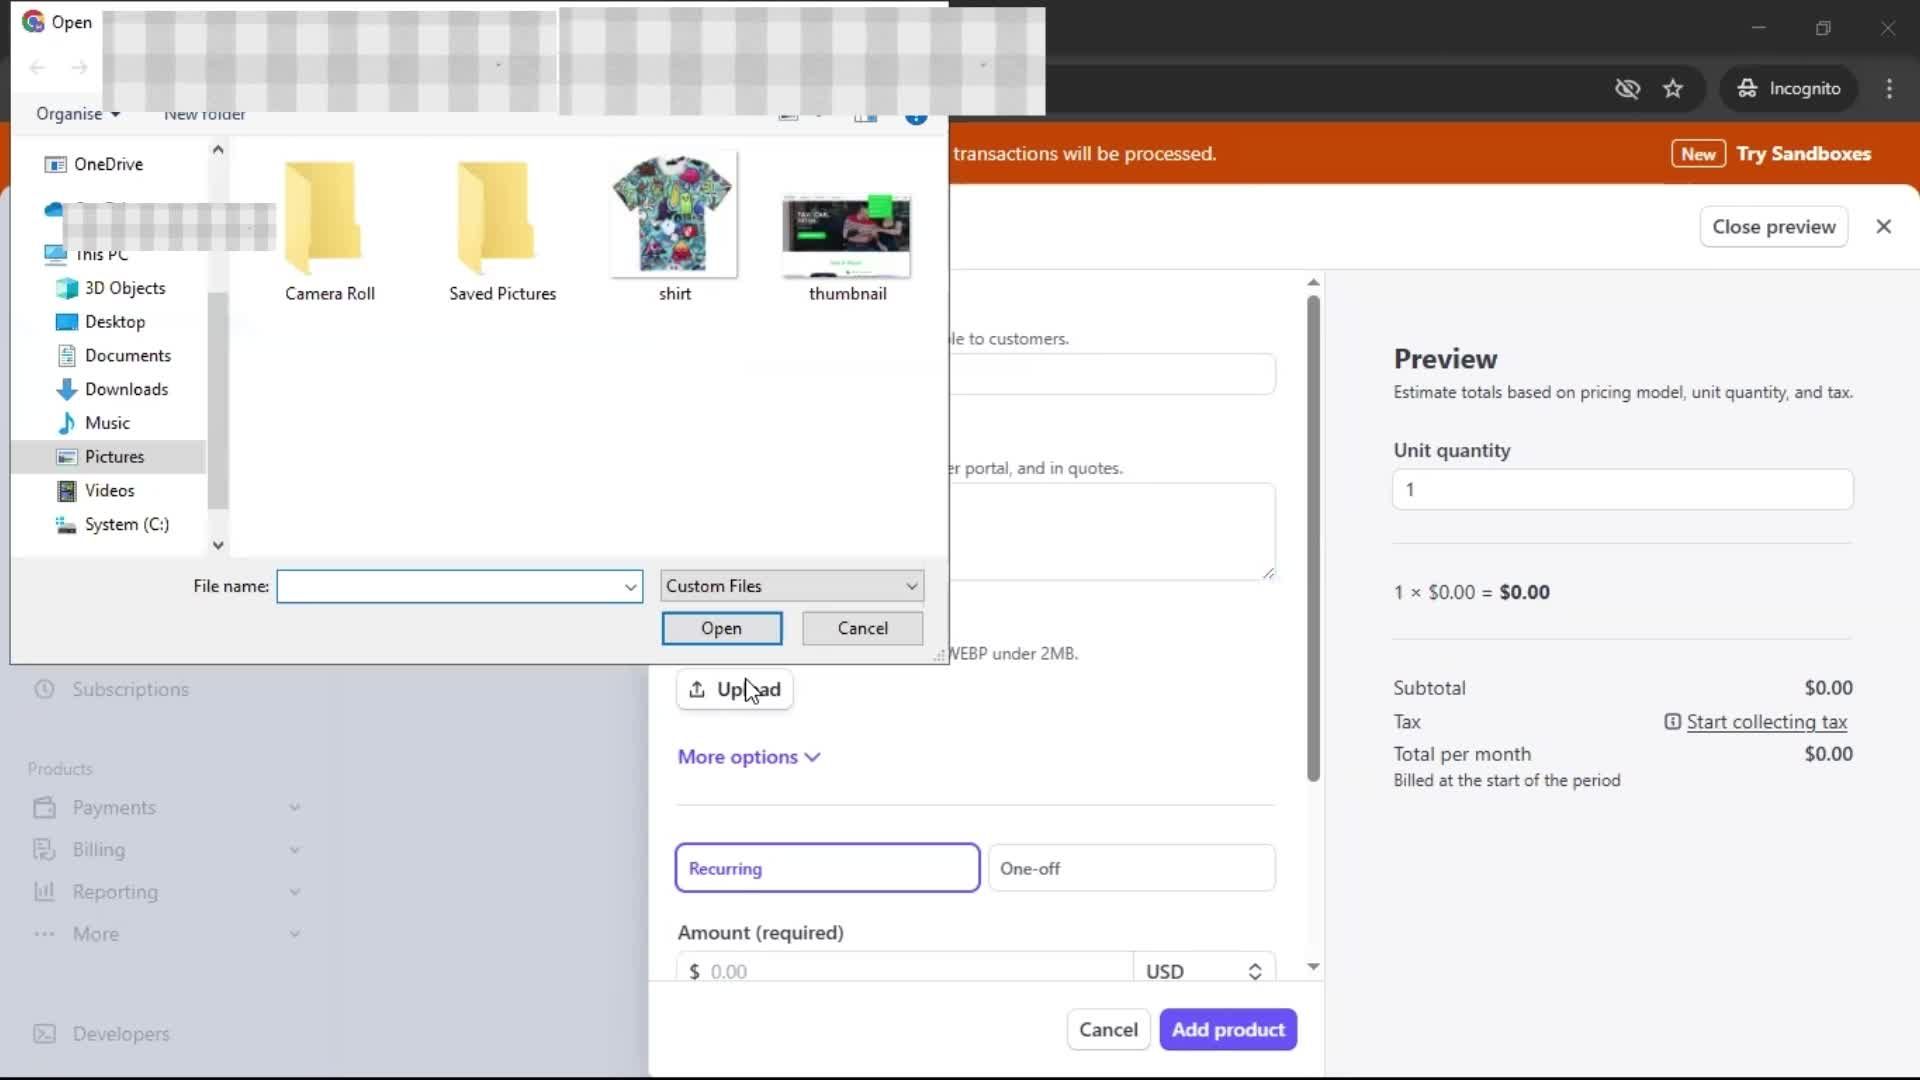Click the Downloads folder in sidebar
The height and width of the screenshot is (1080, 1920).
pos(126,389)
